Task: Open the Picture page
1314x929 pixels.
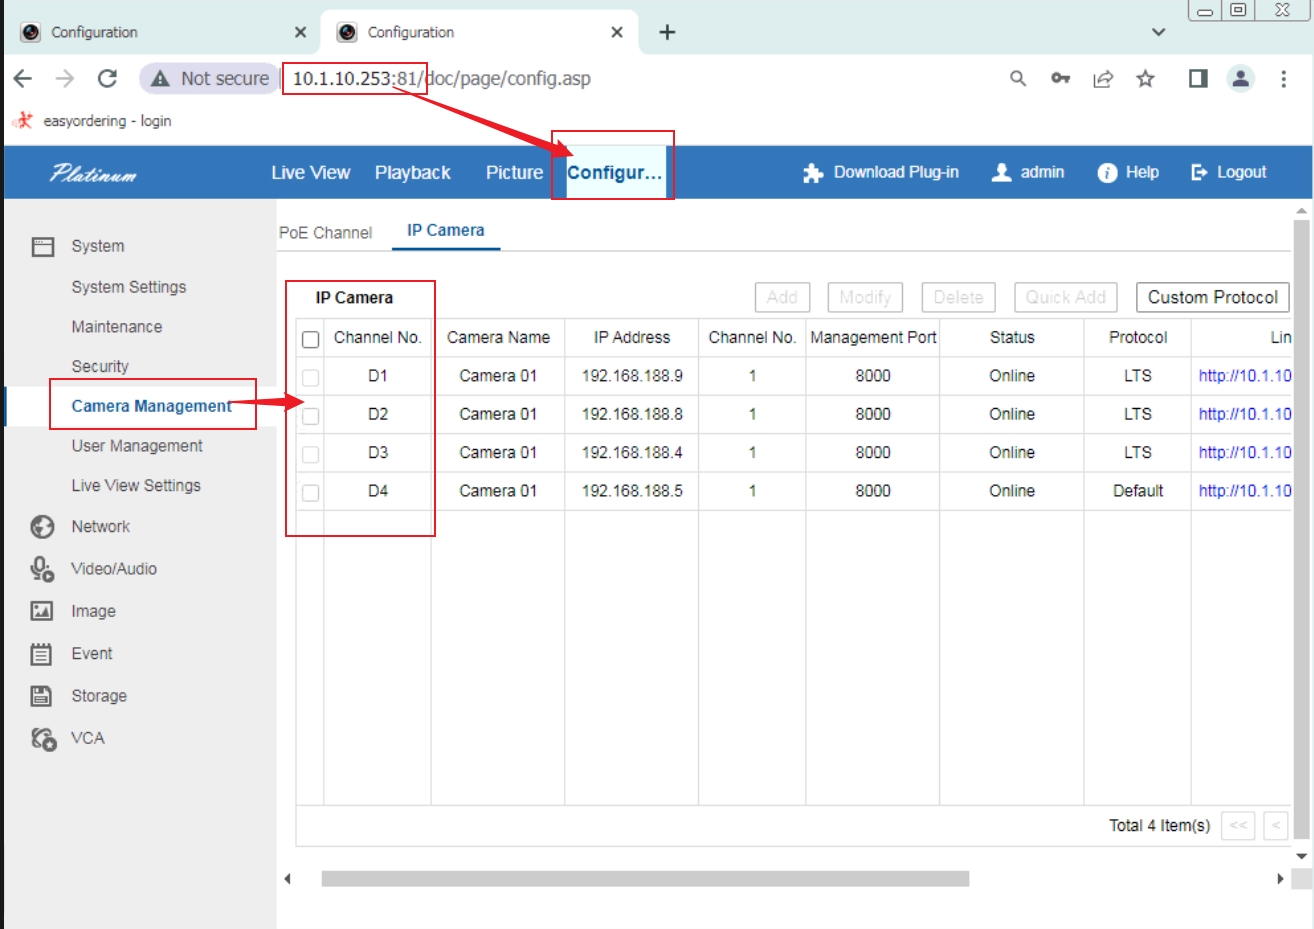Action: (514, 172)
